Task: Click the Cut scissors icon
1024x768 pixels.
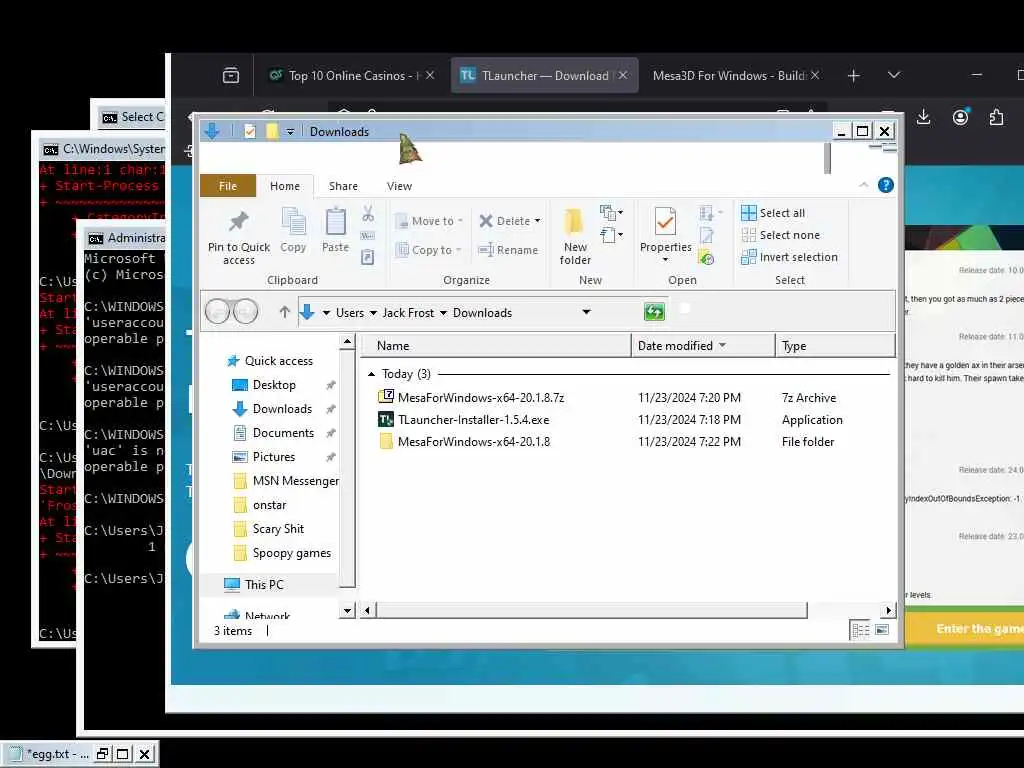Action: coord(368,214)
